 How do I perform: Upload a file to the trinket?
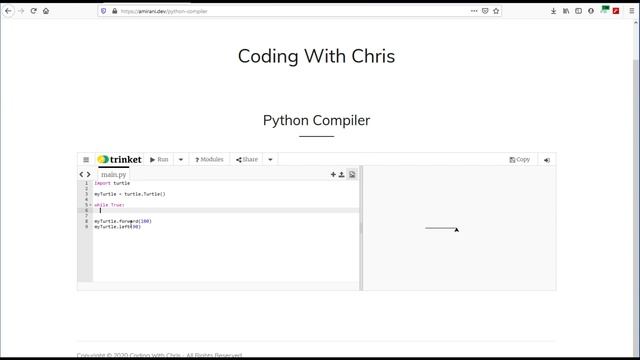[x=342, y=175]
